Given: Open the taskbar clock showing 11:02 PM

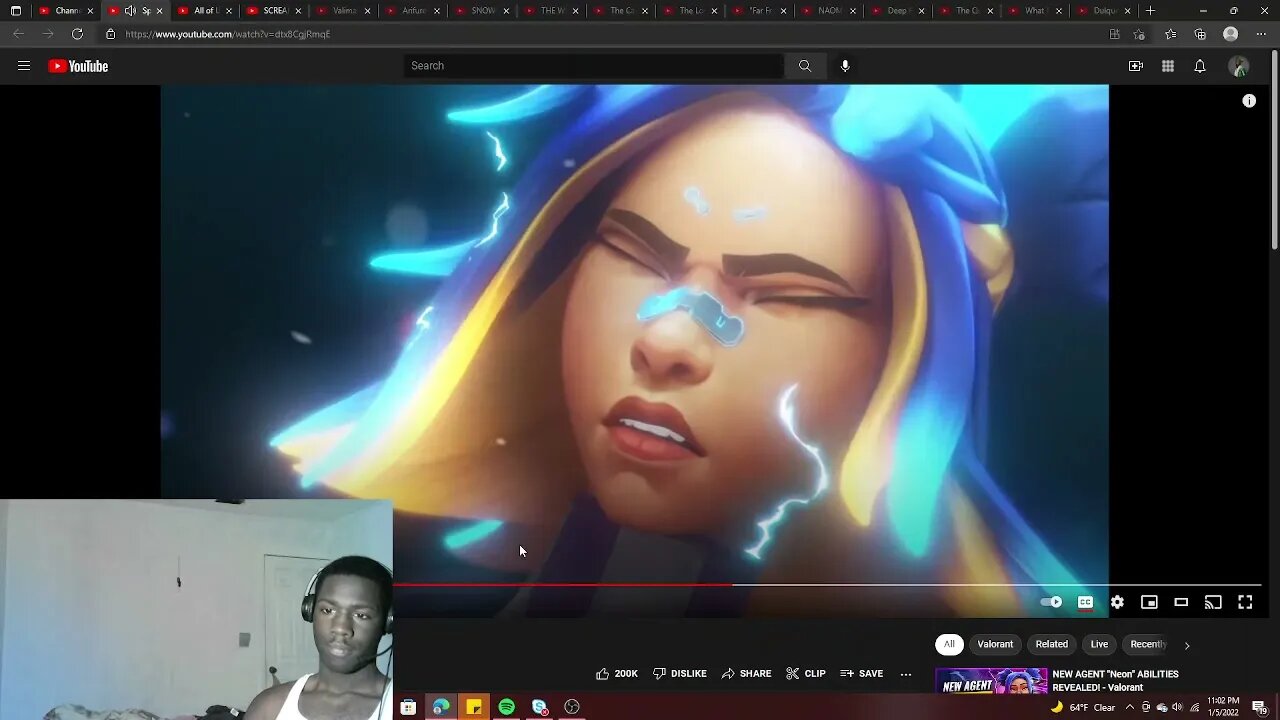Looking at the screenshot, I should (x=1222, y=707).
